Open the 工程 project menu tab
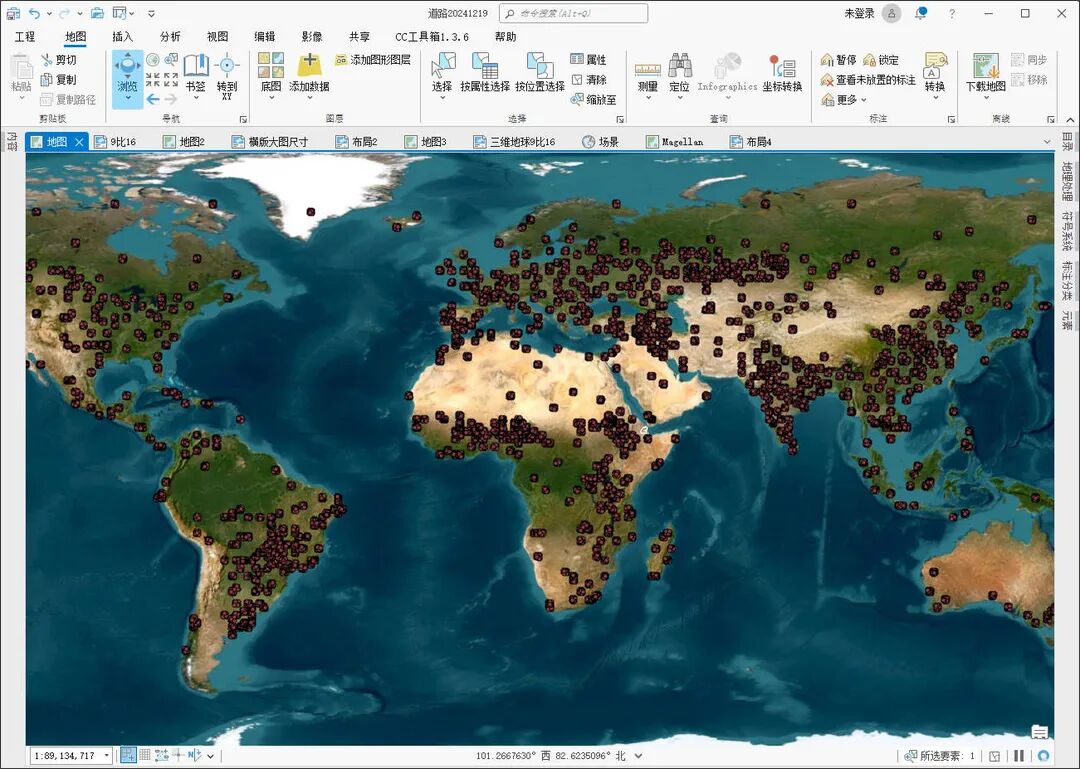The width and height of the screenshot is (1080, 769). 25,37
